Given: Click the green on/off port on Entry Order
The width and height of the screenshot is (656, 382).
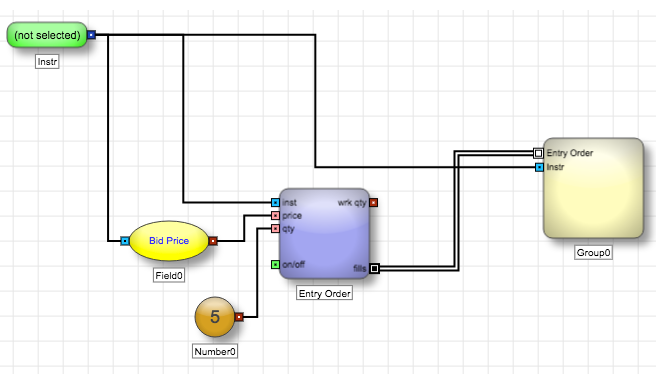Looking at the screenshot, I should click(x=275, y=264).
